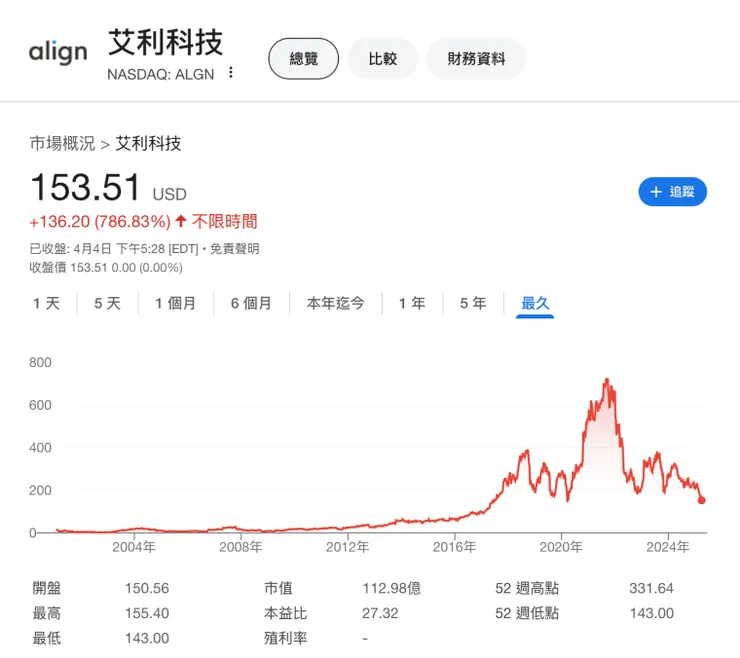Select the 1 天 time range

[47, 303]
